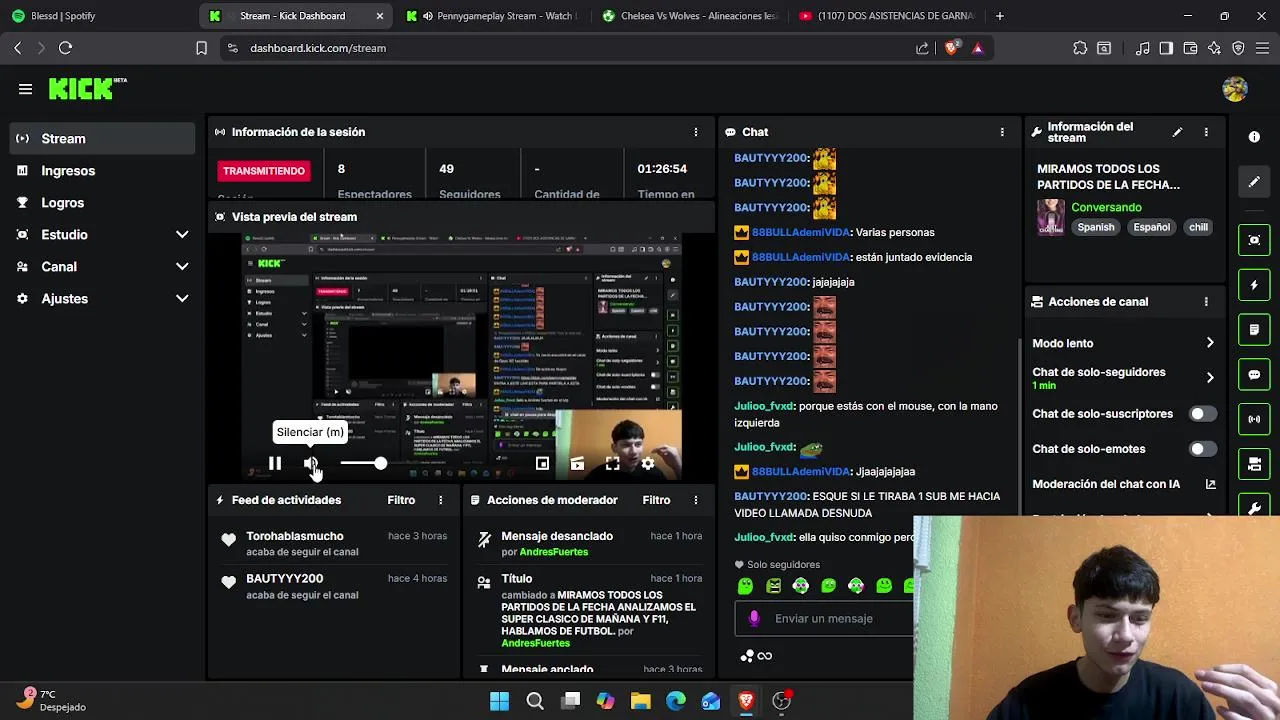Switch to Chelsea Vs Wolves browser tab
Image resolution: width=1280 pixels, height=720 pixels.
click(689, 16)
